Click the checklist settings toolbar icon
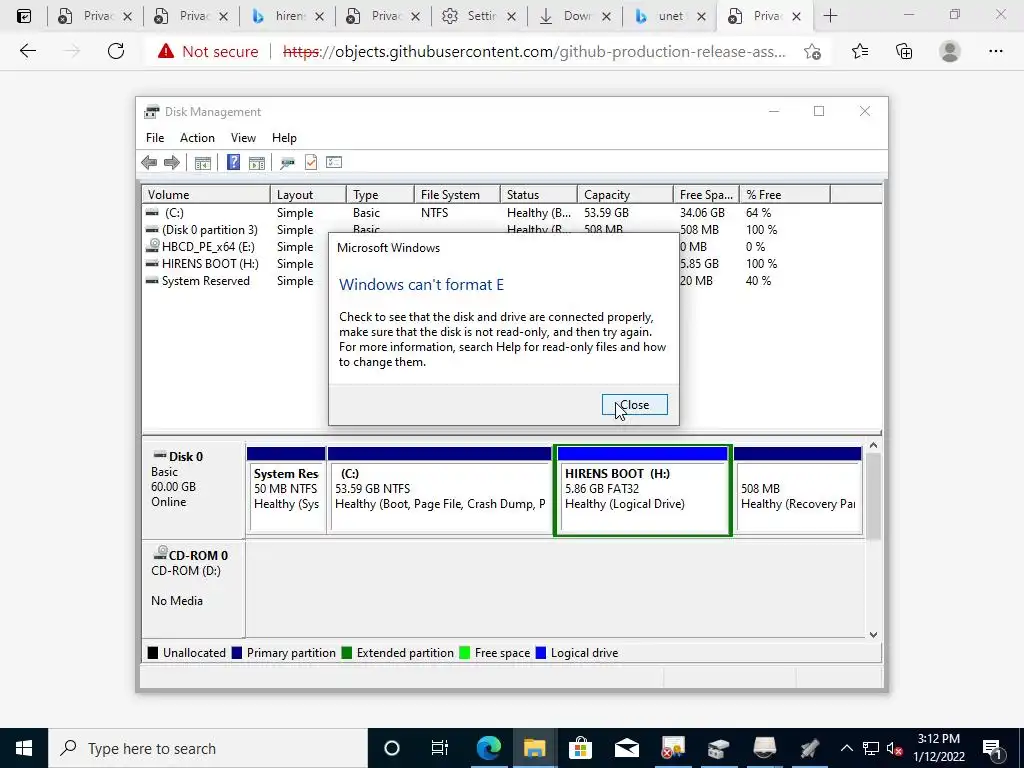 tap(334, 162)
